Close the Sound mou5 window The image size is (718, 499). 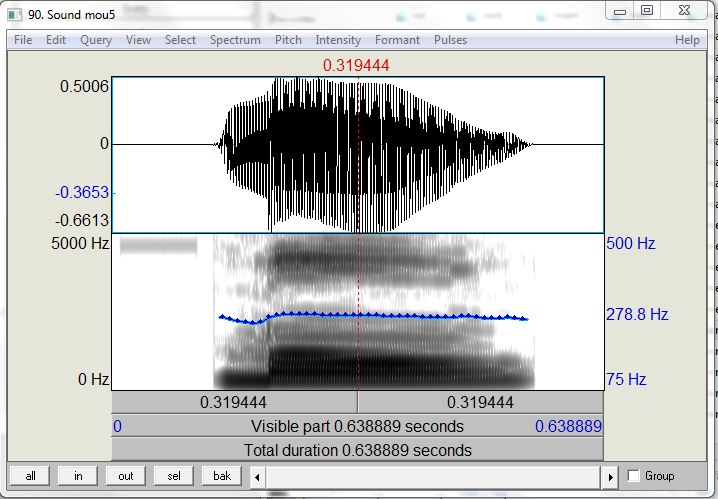[684, 11]
